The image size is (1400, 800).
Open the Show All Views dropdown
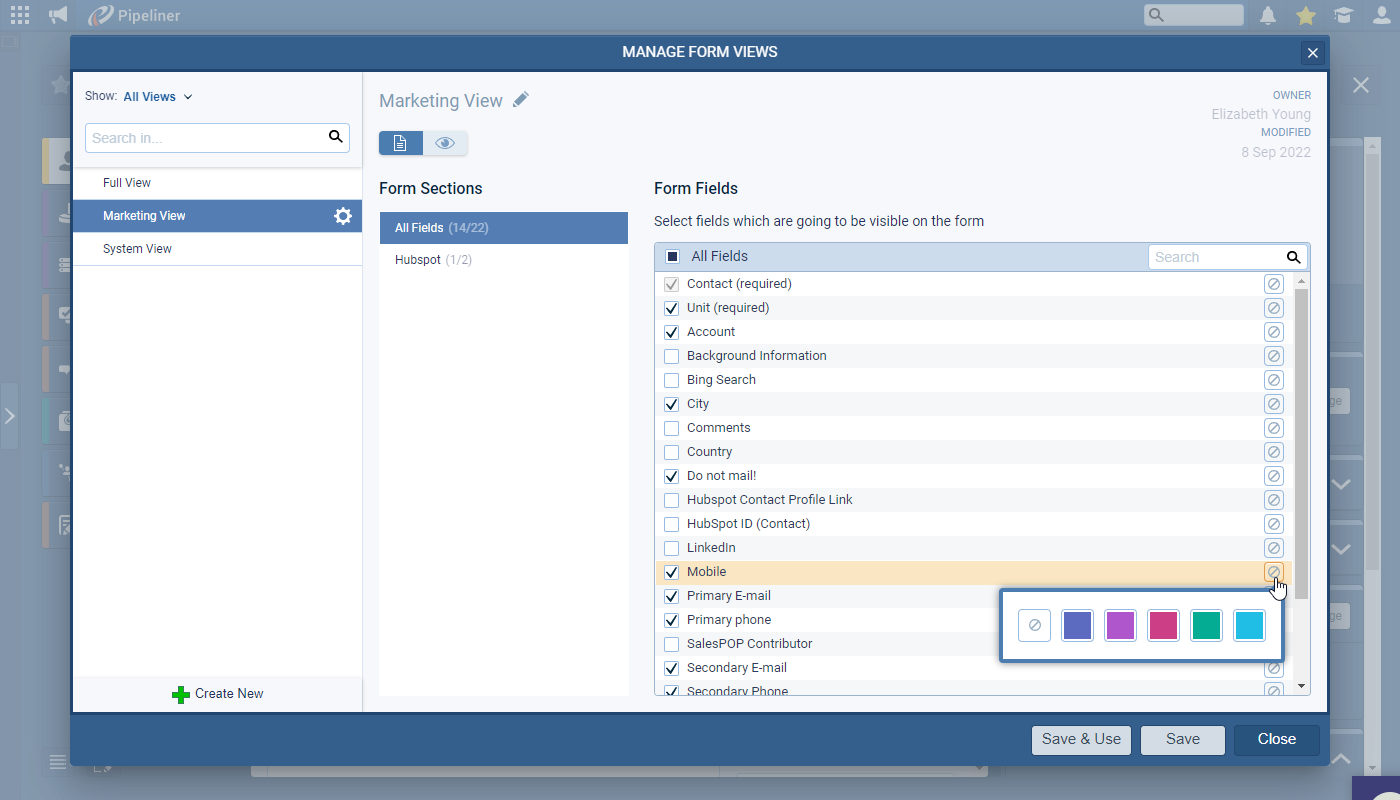click(157, 97)
